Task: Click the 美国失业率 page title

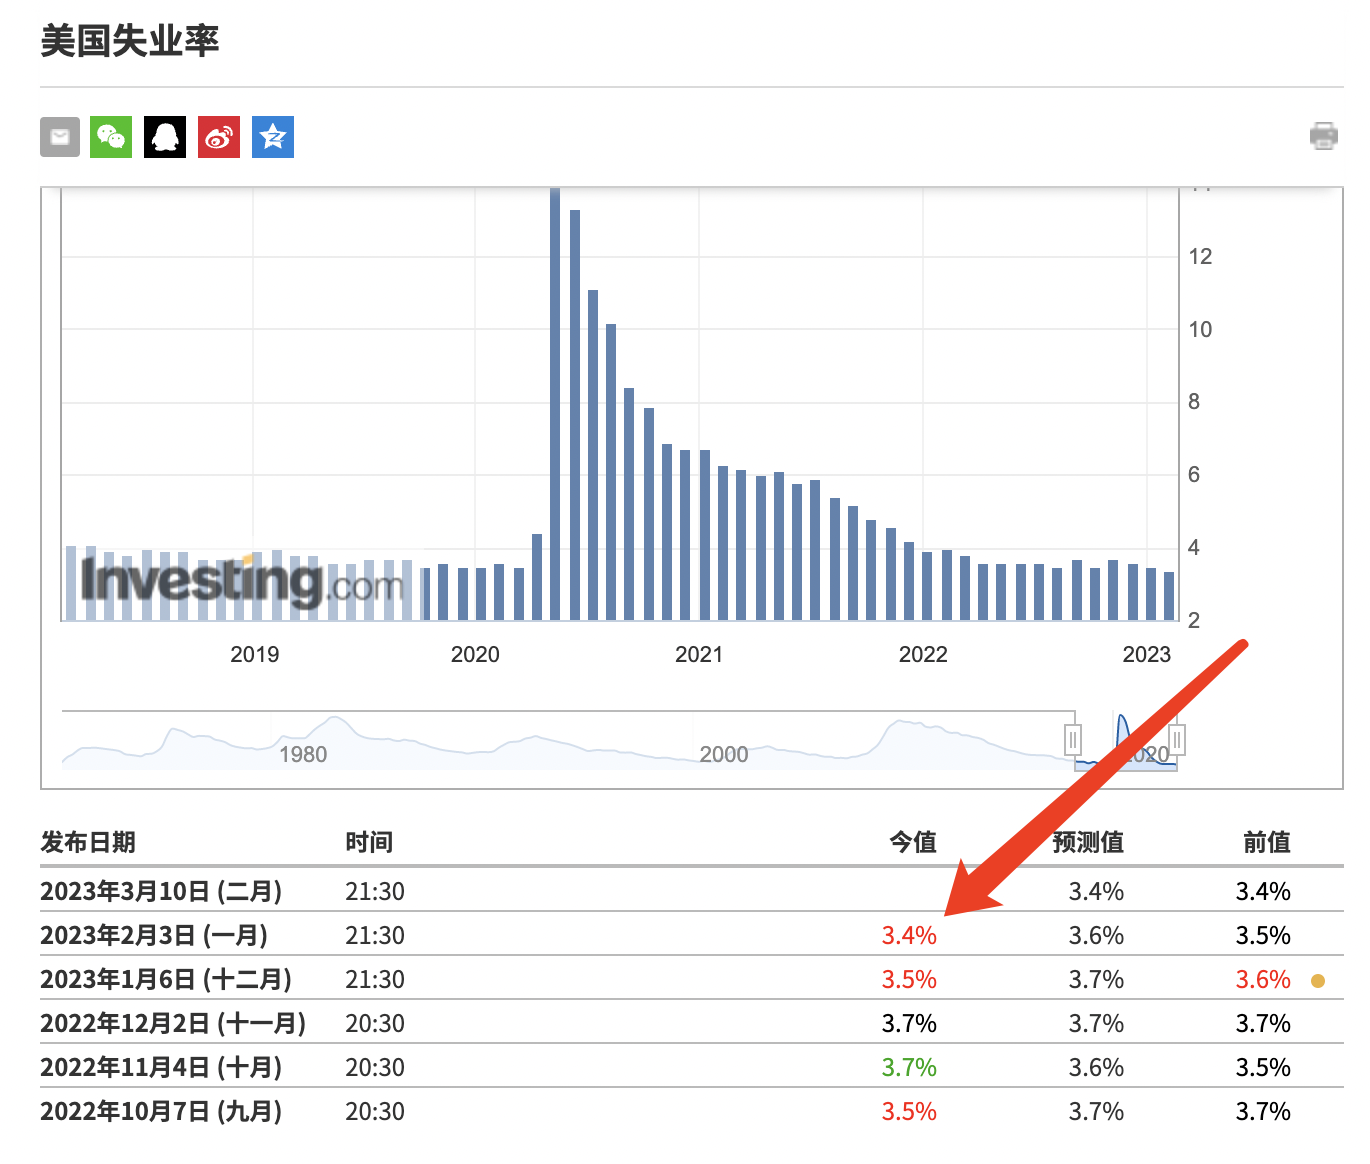Action: click(x=130, y=41)
